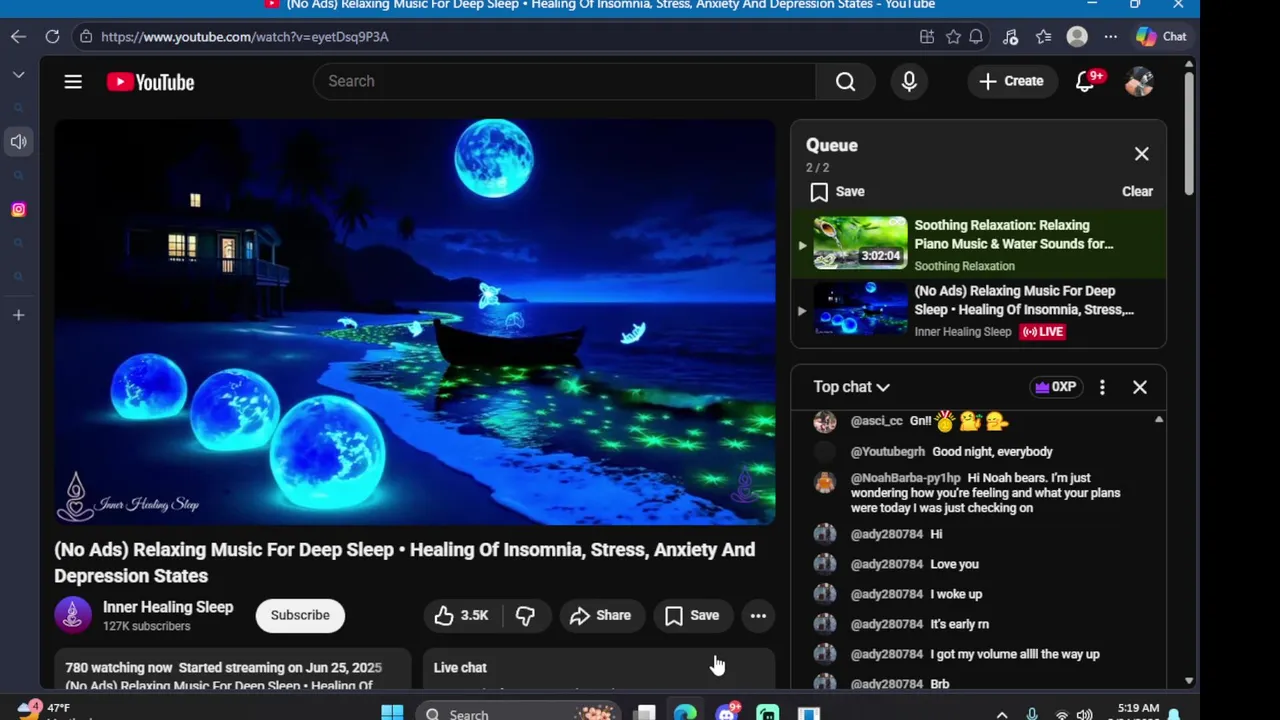The width and height of the screenshot is (1280, 720).
Task: Click the @NoahBarba-py1hp chat username
Action: [x=905, y=478]
